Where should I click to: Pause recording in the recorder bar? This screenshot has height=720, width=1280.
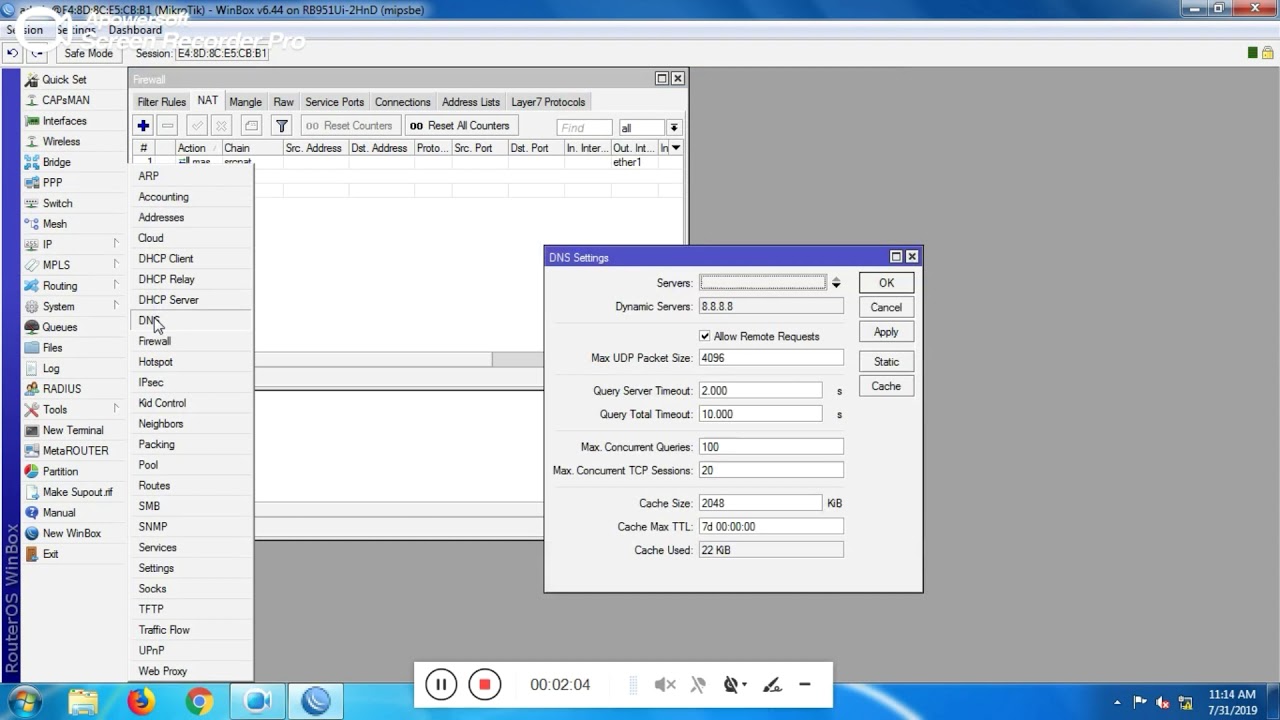[x=440, y=685]
